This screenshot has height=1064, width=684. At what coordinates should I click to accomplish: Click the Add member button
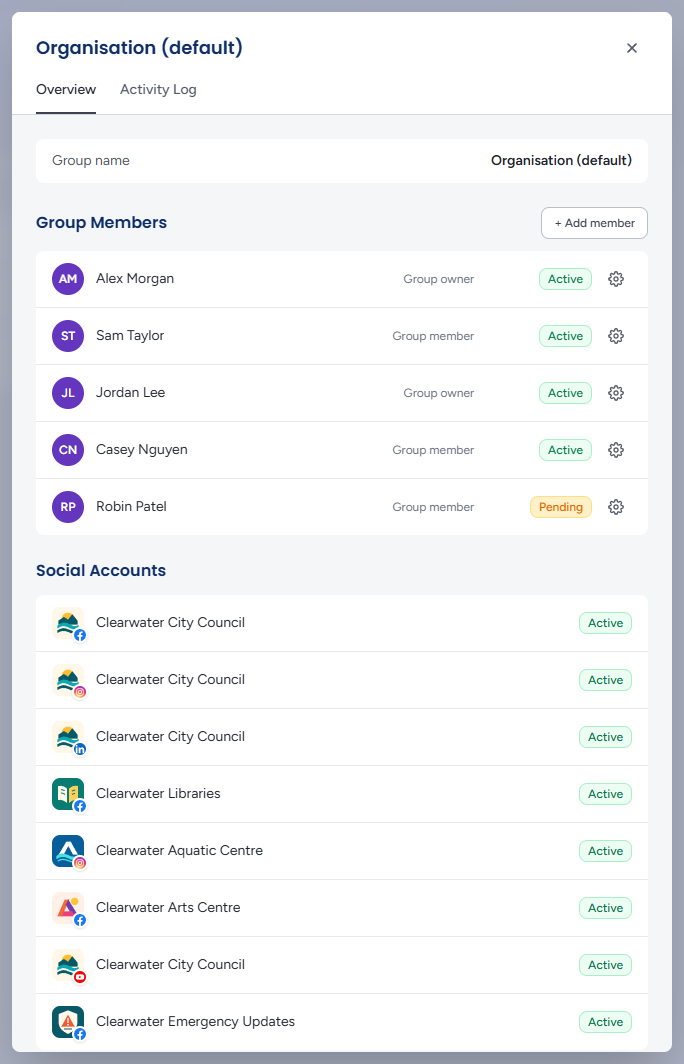[x=594, y=223]
